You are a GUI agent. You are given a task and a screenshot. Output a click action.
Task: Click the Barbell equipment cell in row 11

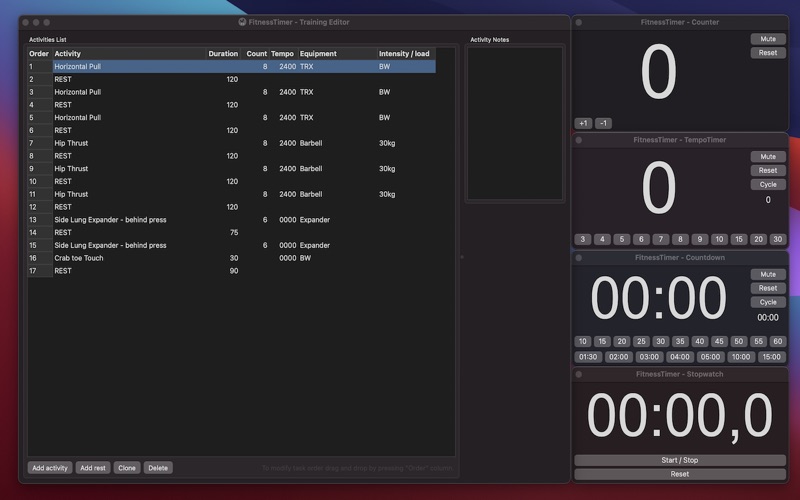(x=337, y=194)
